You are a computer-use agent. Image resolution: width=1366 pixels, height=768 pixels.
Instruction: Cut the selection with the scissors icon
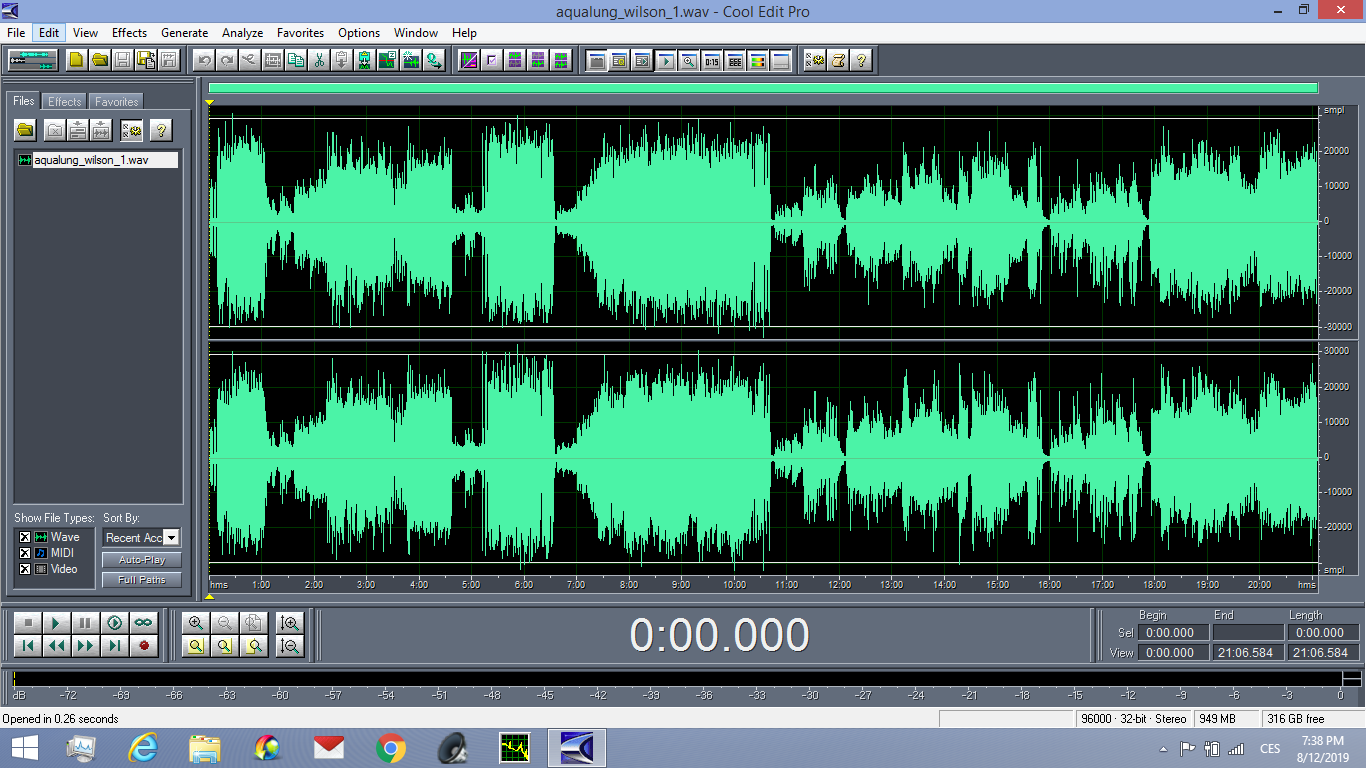click(319, 60)
